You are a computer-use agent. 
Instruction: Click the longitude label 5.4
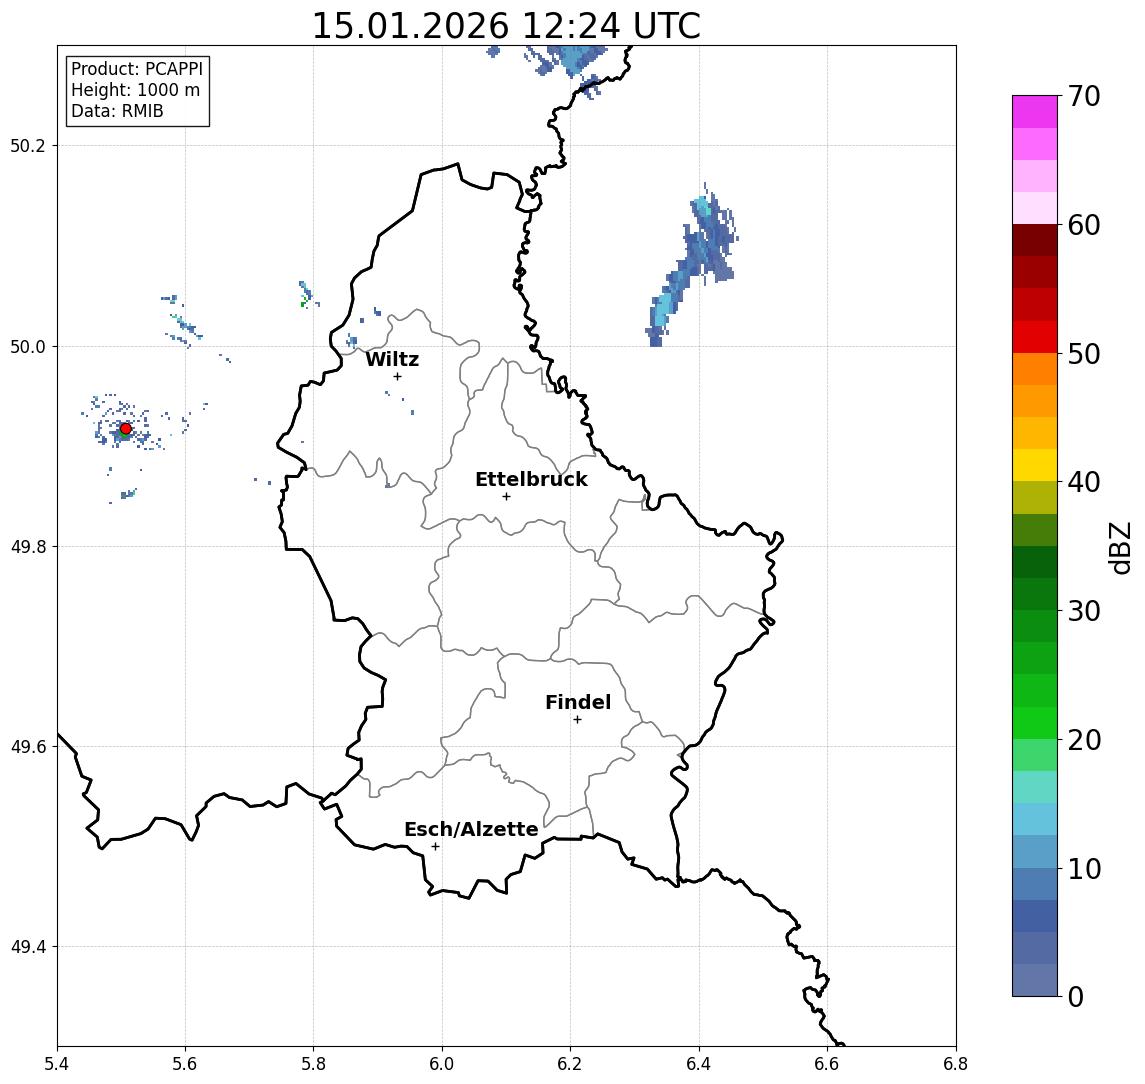coord(57,1064)
